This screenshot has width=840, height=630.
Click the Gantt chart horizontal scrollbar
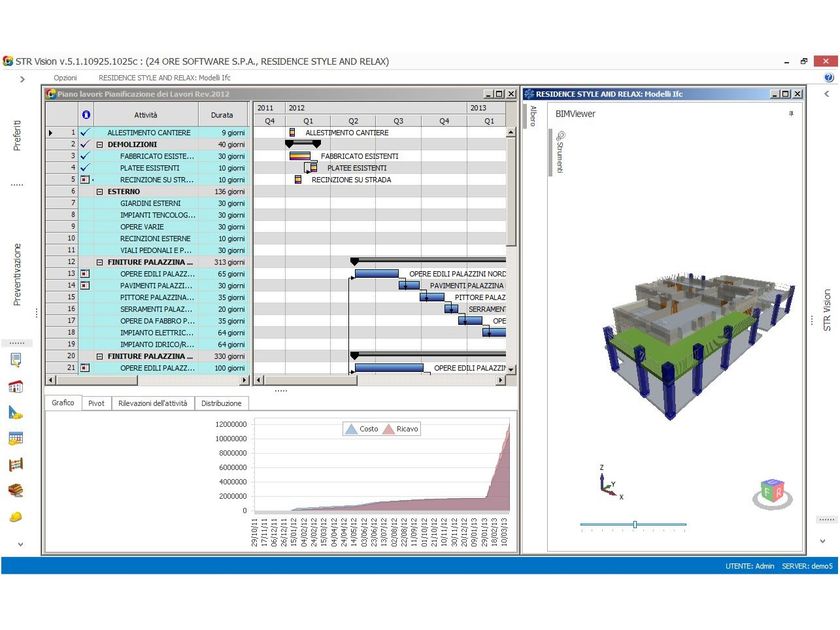(x=310, y=380)
